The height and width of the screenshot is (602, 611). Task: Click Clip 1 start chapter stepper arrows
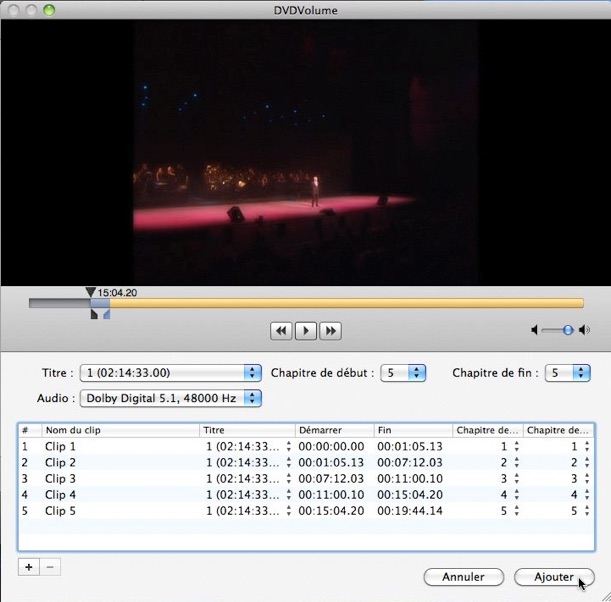[517, 447]
